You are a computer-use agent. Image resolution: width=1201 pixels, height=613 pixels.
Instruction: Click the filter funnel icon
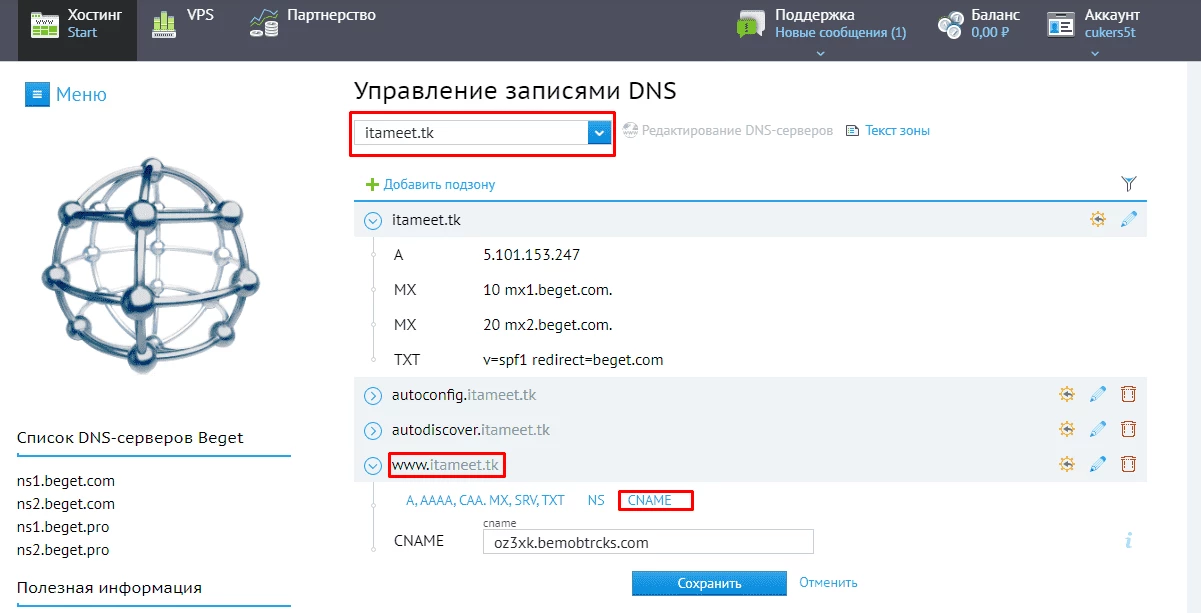click(1129, 184)
